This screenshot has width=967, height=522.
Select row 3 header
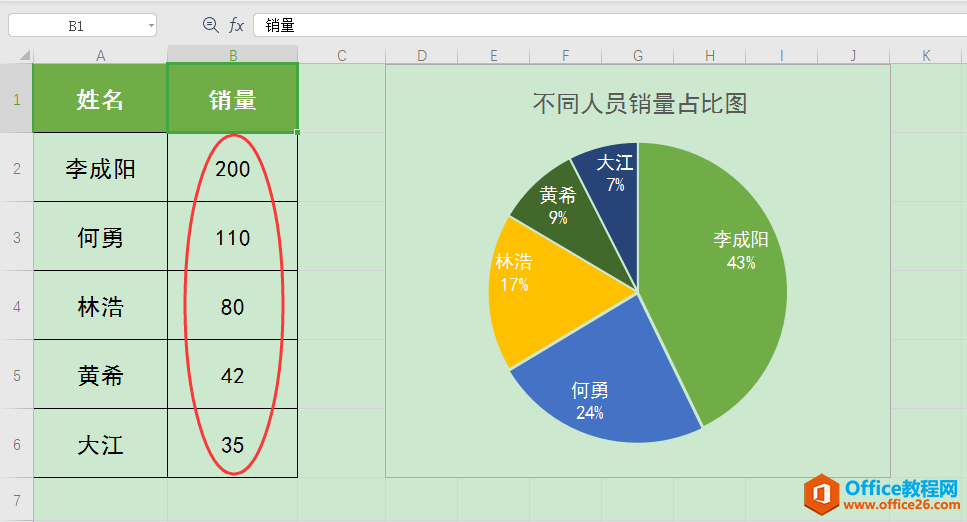point(17,237)
